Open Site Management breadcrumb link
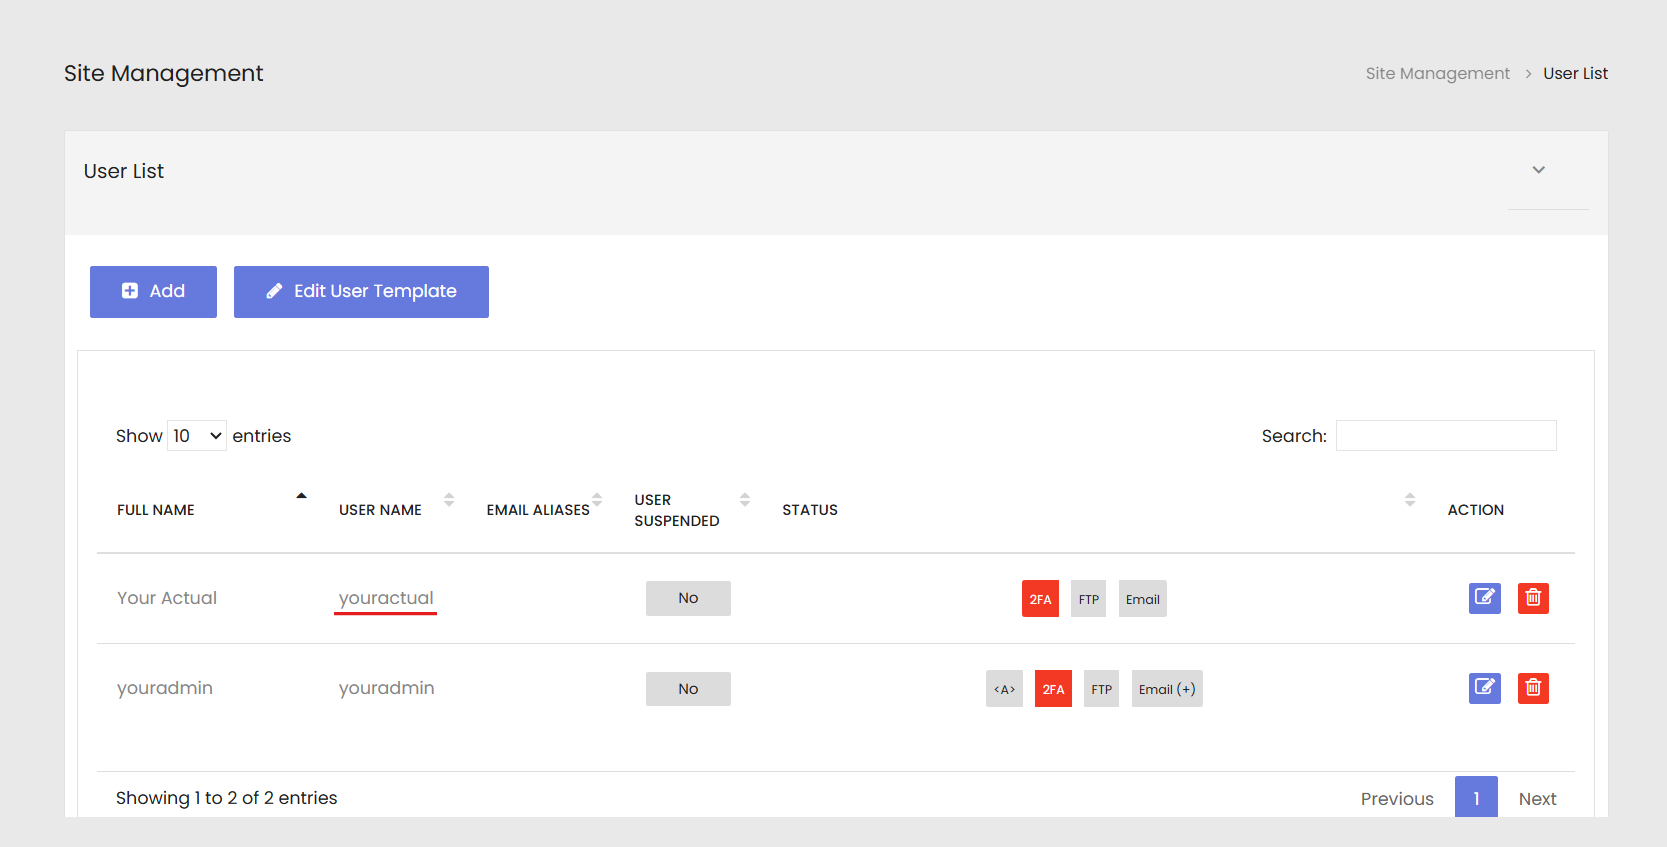 click(1438, 73)
